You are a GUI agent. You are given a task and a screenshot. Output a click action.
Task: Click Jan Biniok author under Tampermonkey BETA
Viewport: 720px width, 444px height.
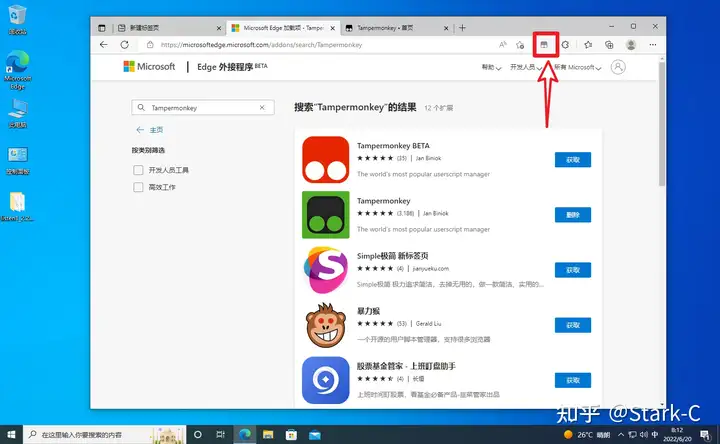(x=428, y=158)
